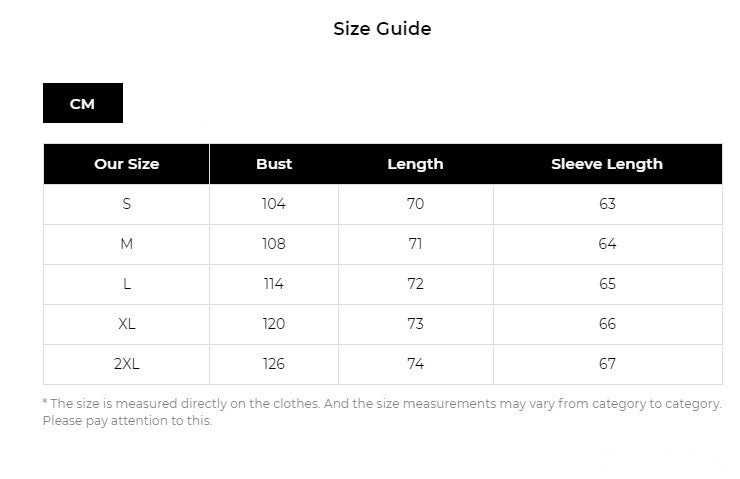Viewport: 740px width, 479px height.
Task: Click bust value 120 for size XL
Action: pos(274,324)
